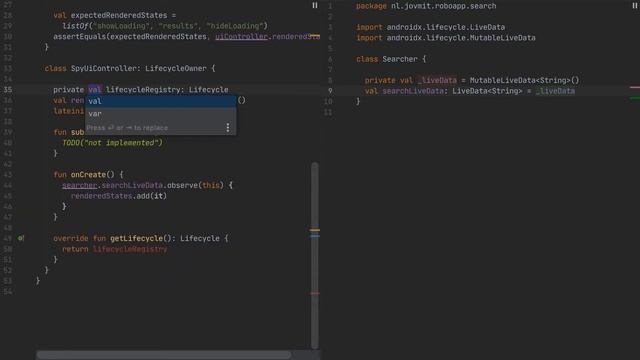640x360 pixels.
Task: Click the 'onCreate' function name
Action: coord(88,175)
